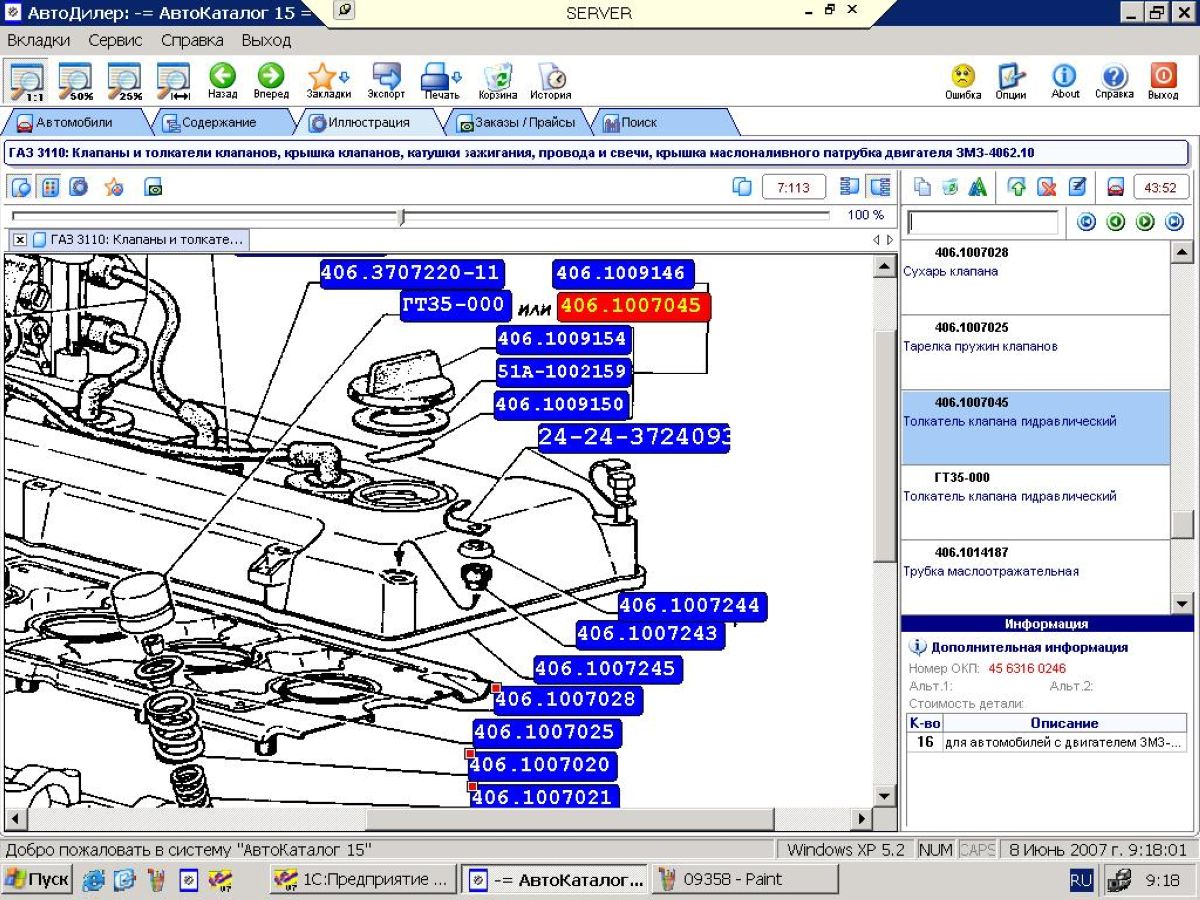Toggle the 1:1 zoom mode button

point(26,79)
